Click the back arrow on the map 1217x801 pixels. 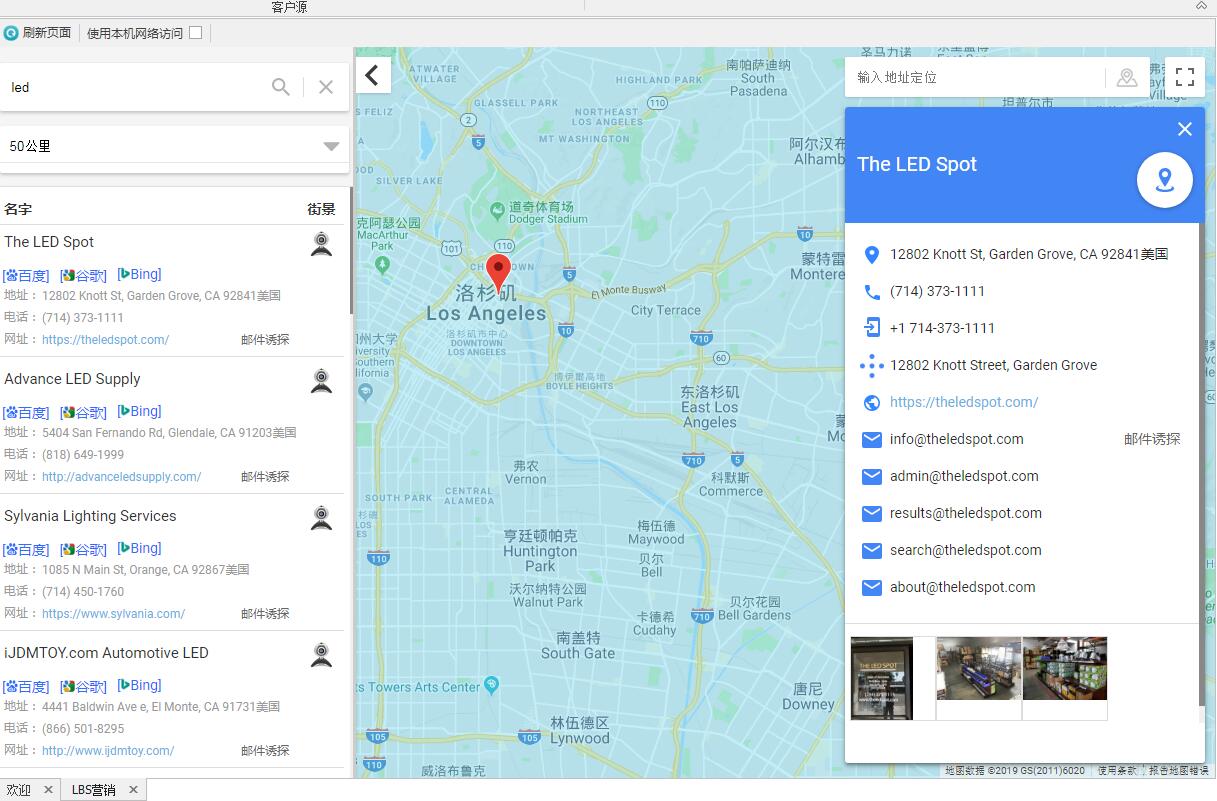click(373, 75)
